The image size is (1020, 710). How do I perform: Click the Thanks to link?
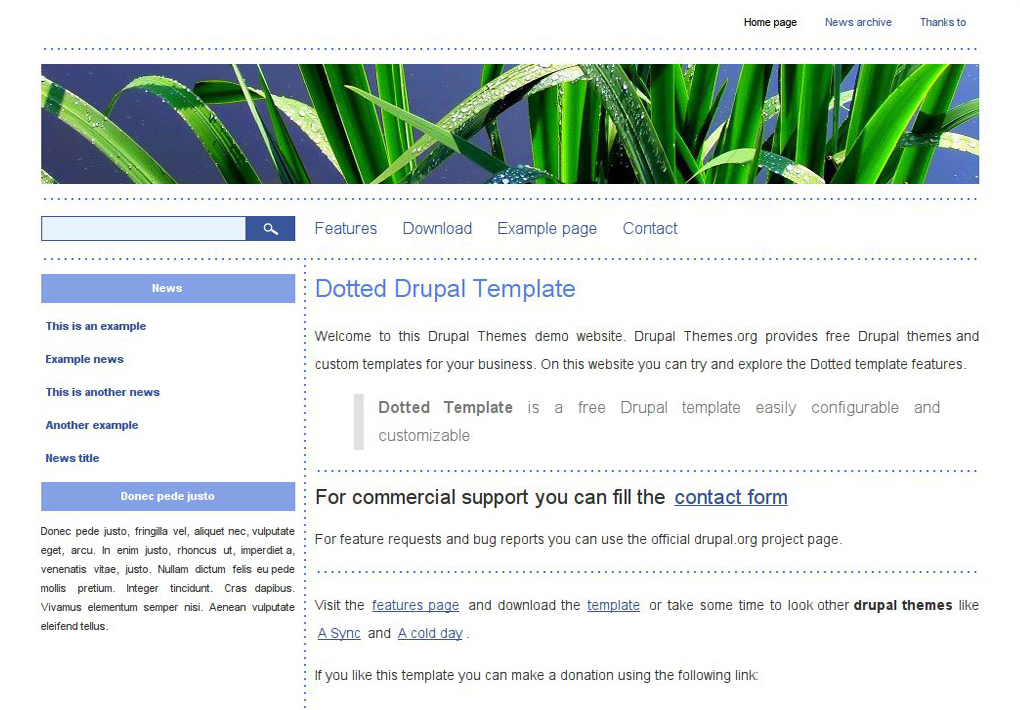[x=941, y=22]
